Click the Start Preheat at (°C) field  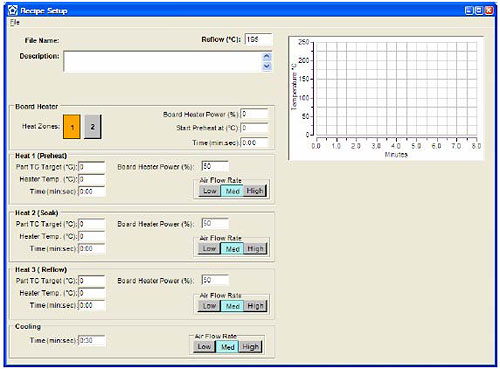[x=254, y=128]
